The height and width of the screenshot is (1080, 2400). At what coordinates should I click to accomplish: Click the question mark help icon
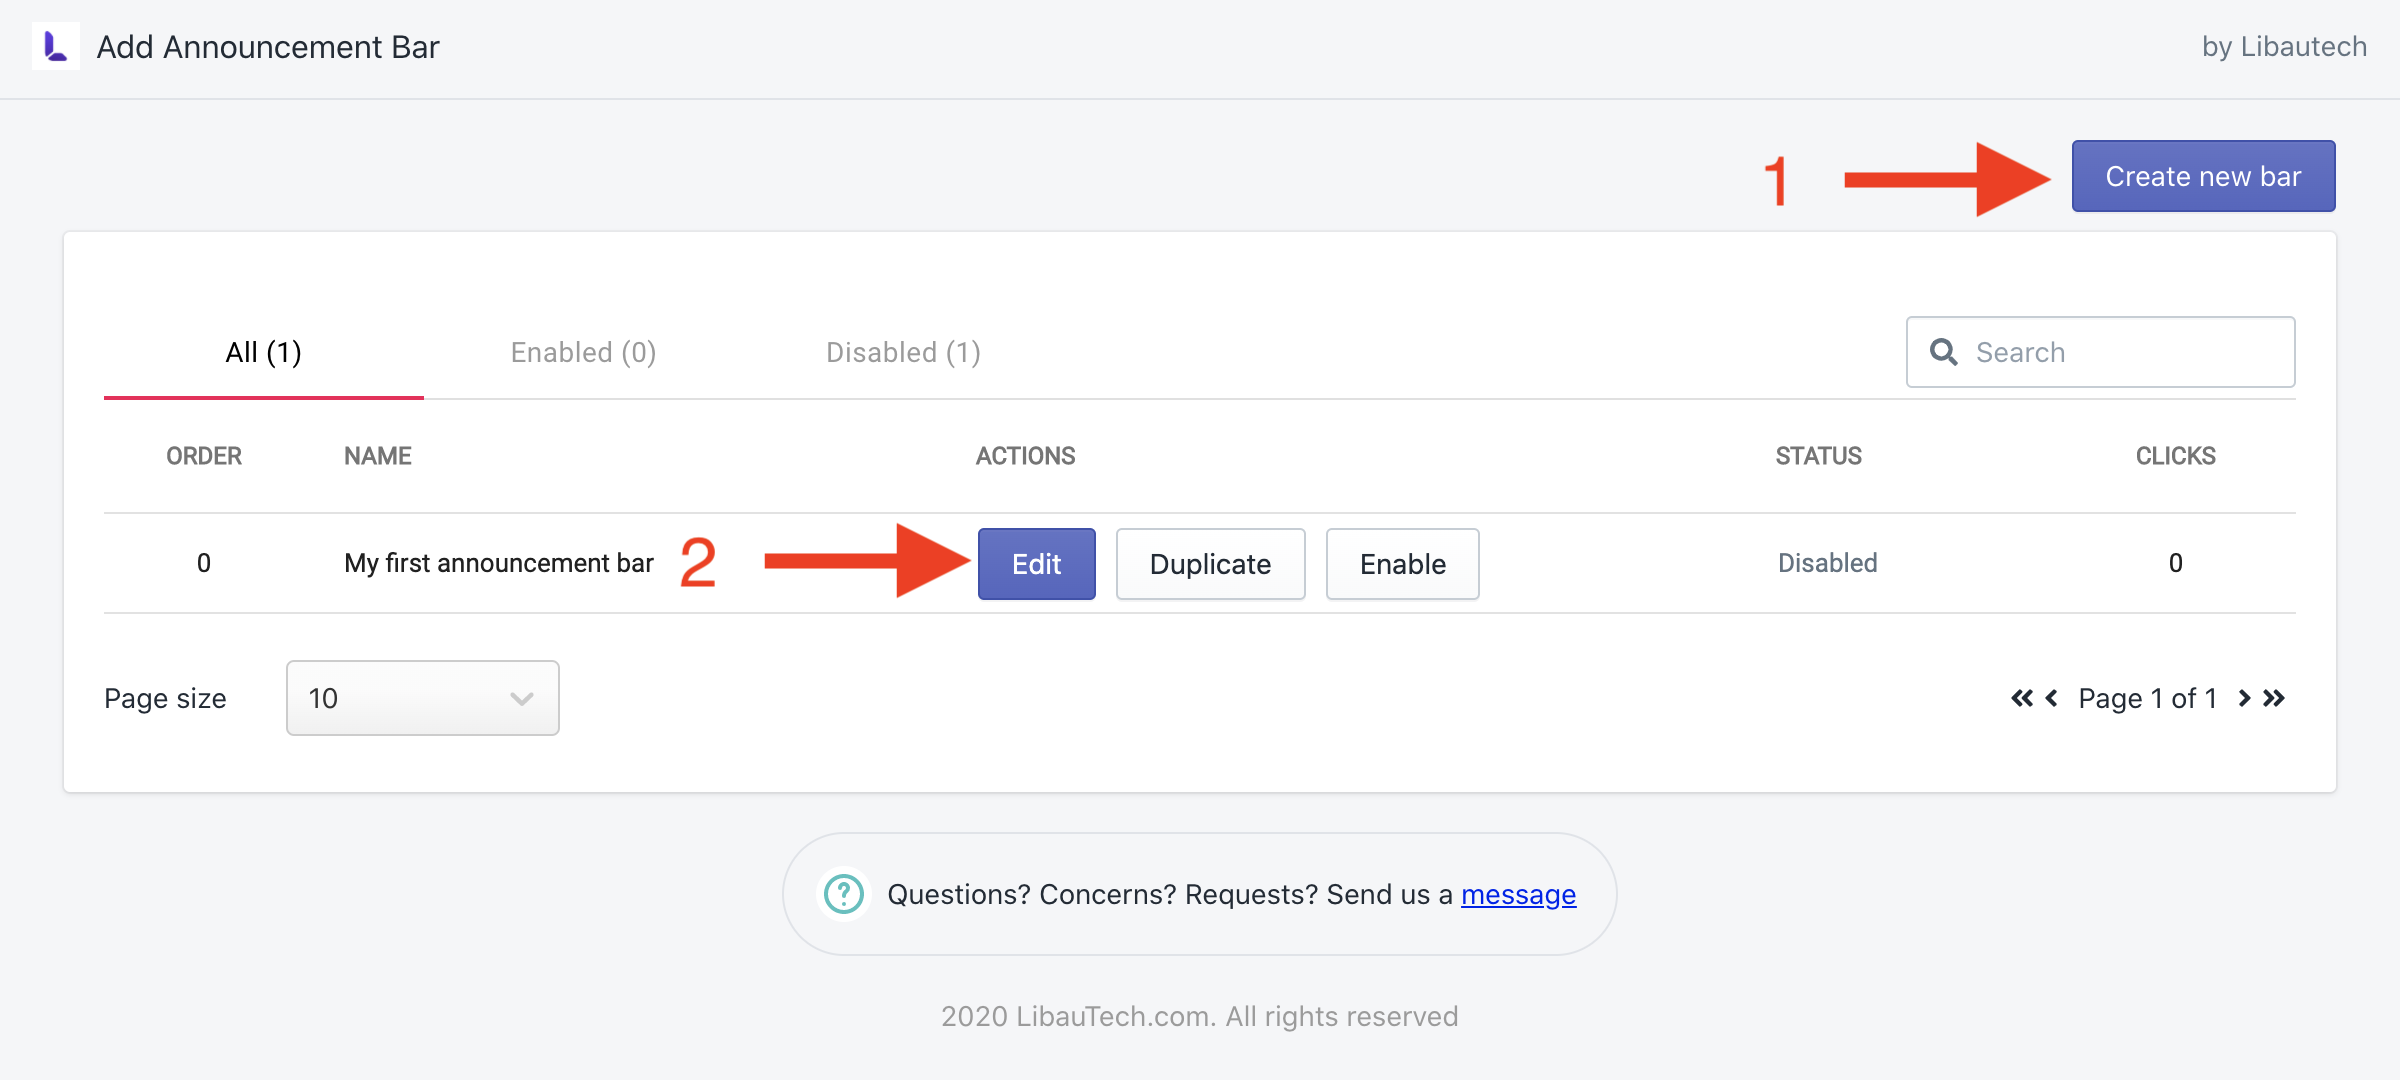(x=843, y=894)
